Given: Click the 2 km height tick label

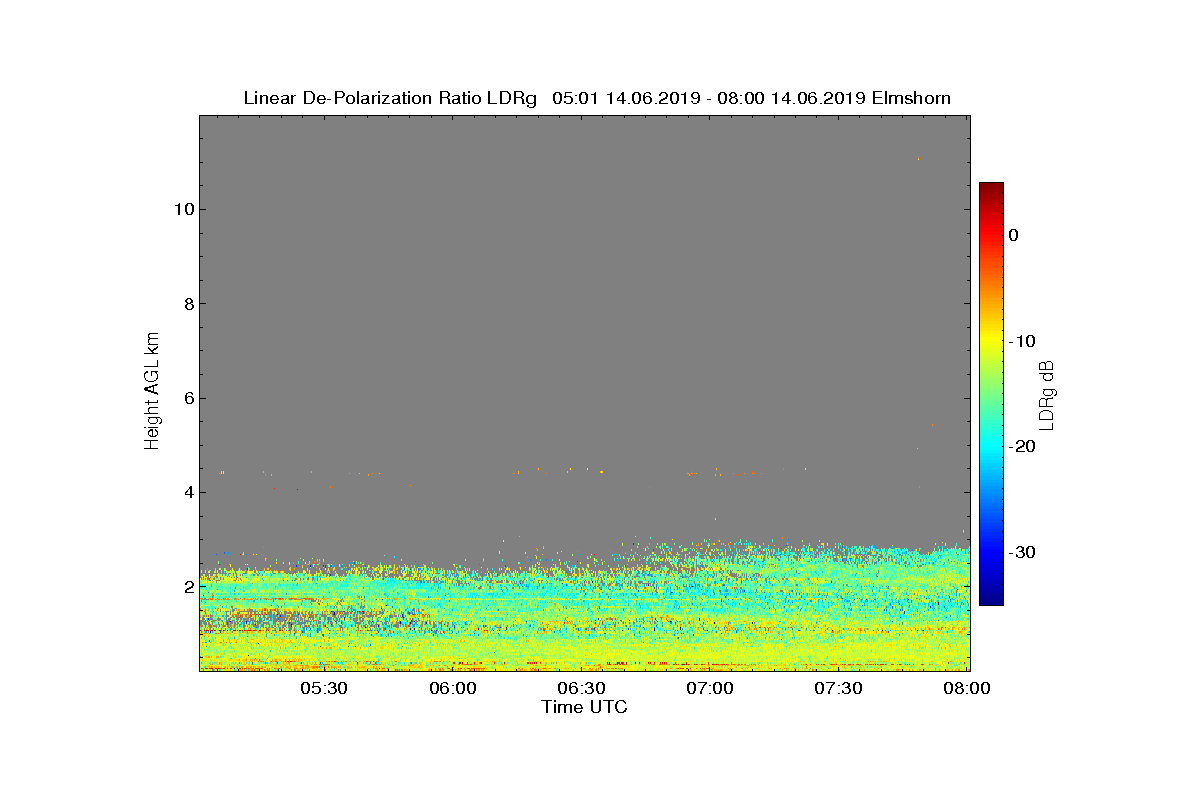Looking at the screenshot, I should tap(186, 587).
